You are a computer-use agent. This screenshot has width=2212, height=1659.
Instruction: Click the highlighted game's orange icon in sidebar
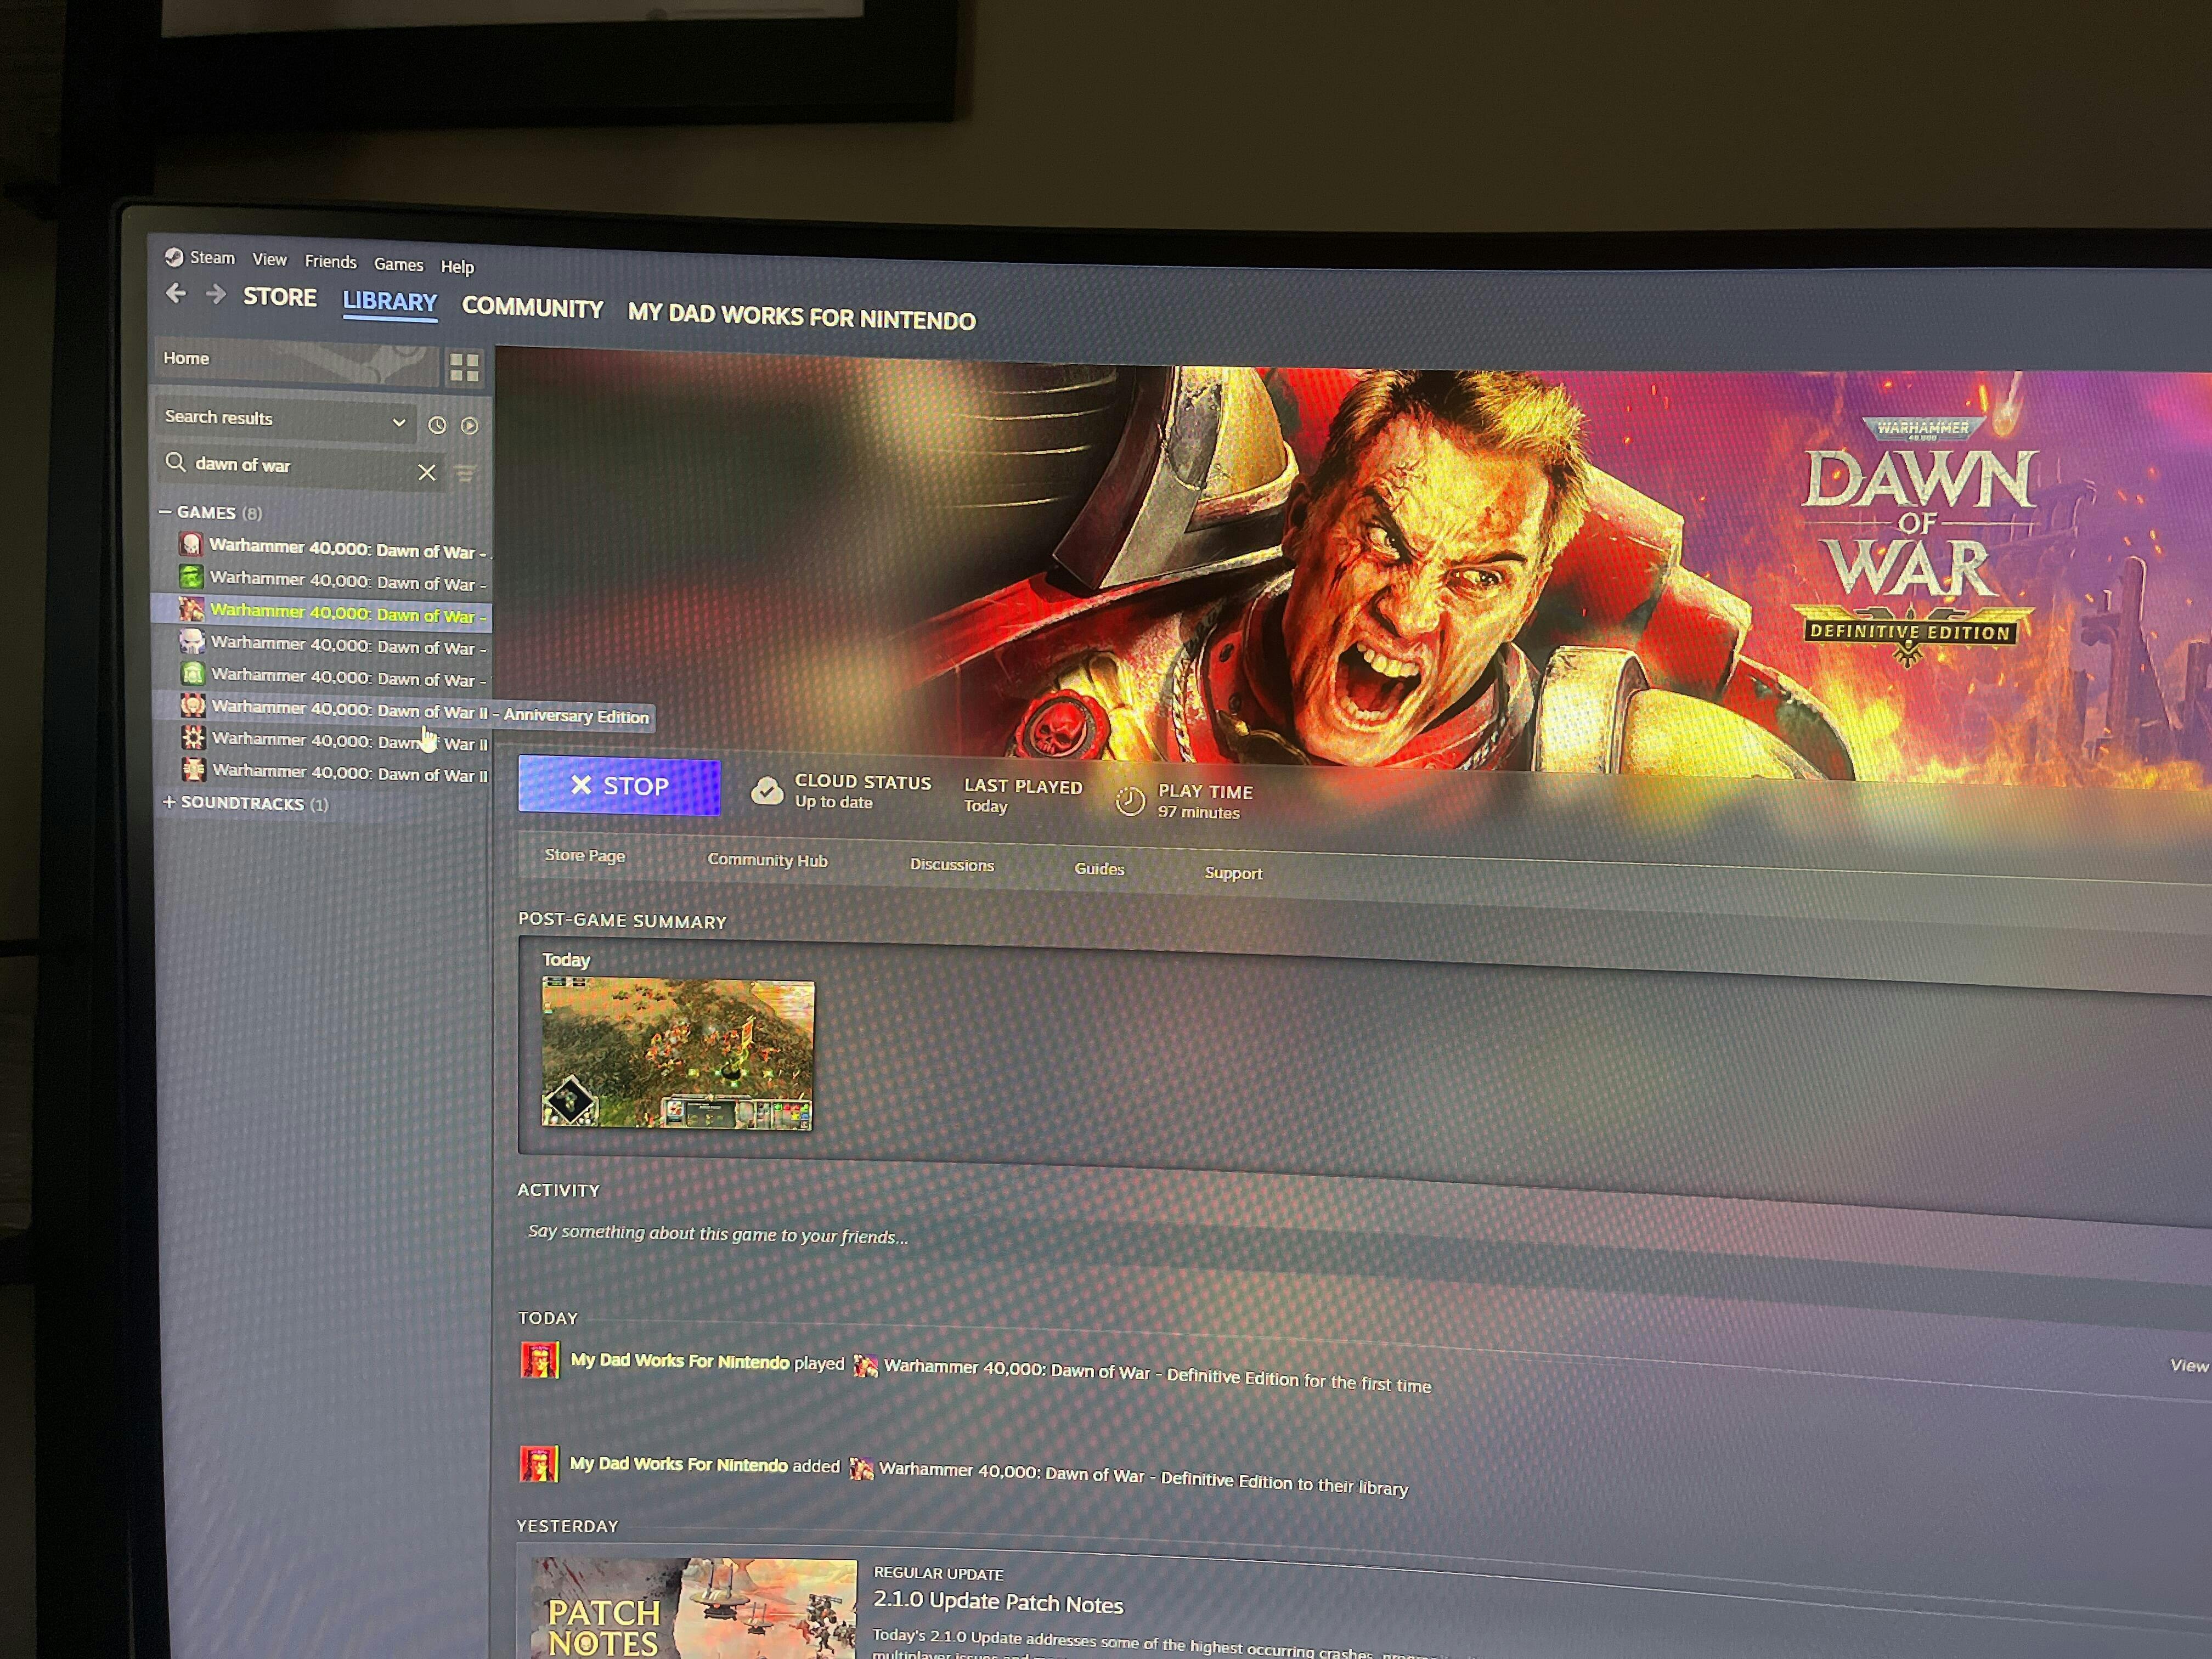coord(191,609)
